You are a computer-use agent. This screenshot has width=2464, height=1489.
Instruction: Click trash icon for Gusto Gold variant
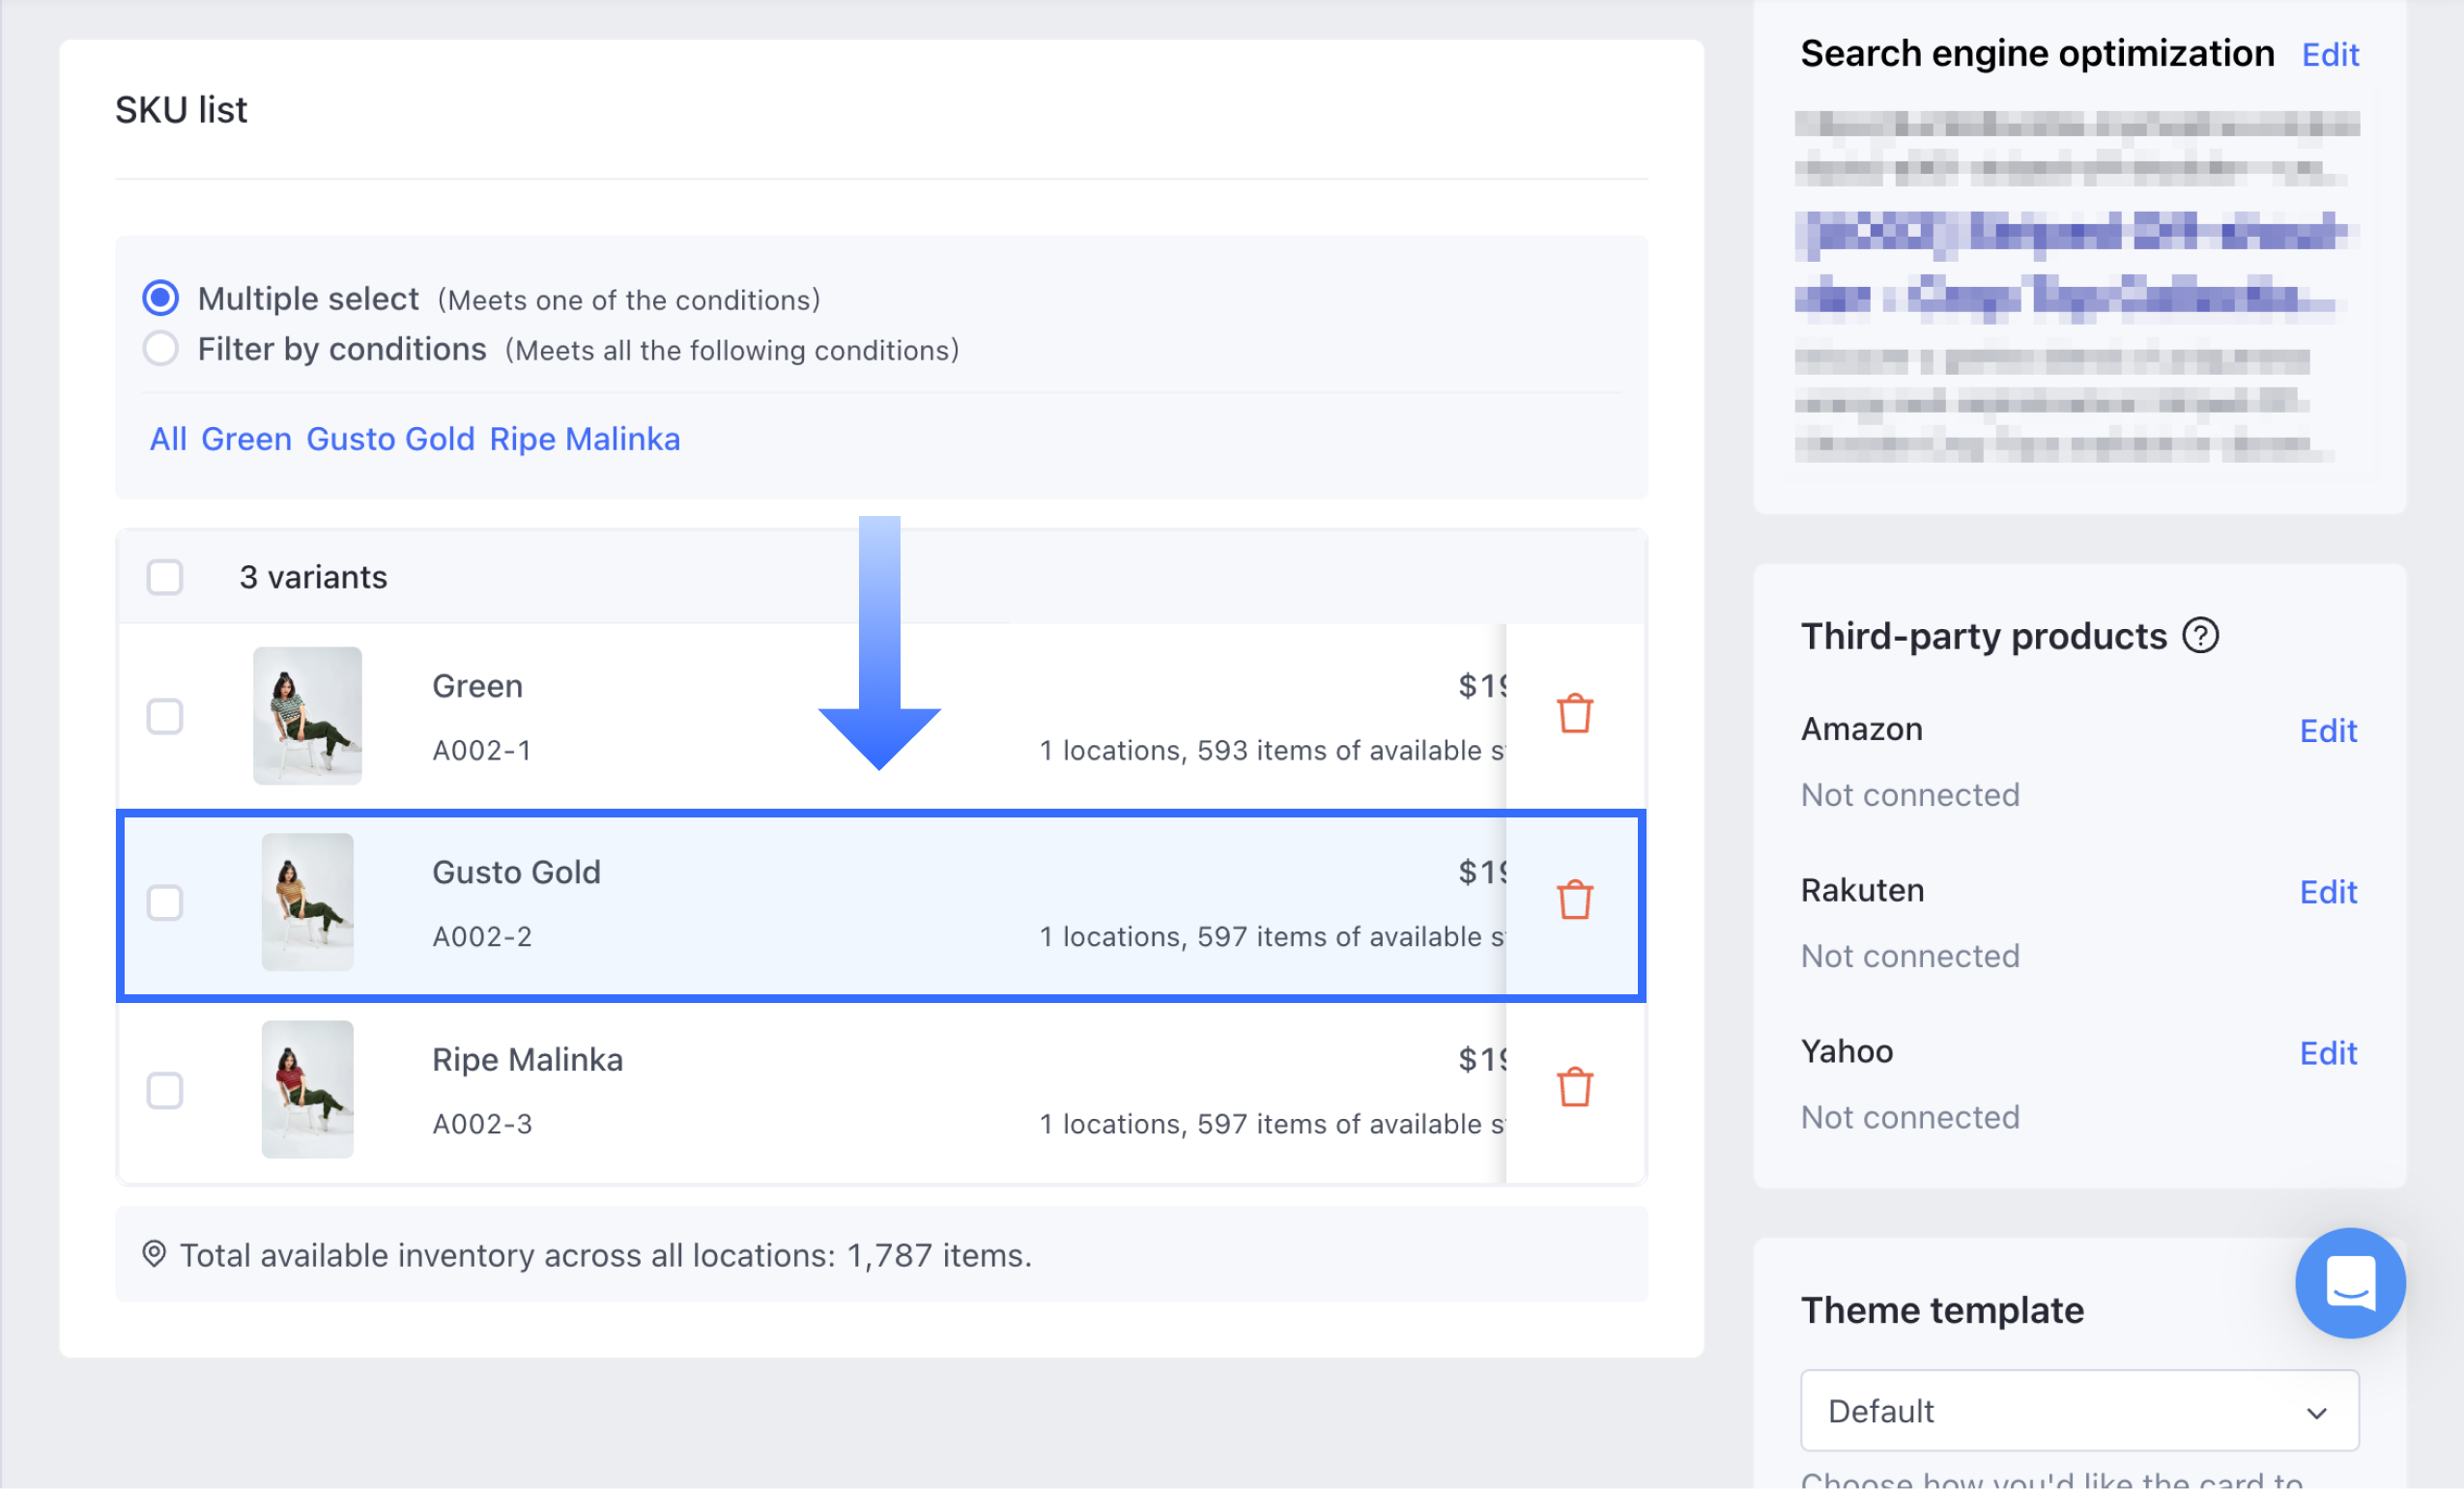pos(1574,900)
